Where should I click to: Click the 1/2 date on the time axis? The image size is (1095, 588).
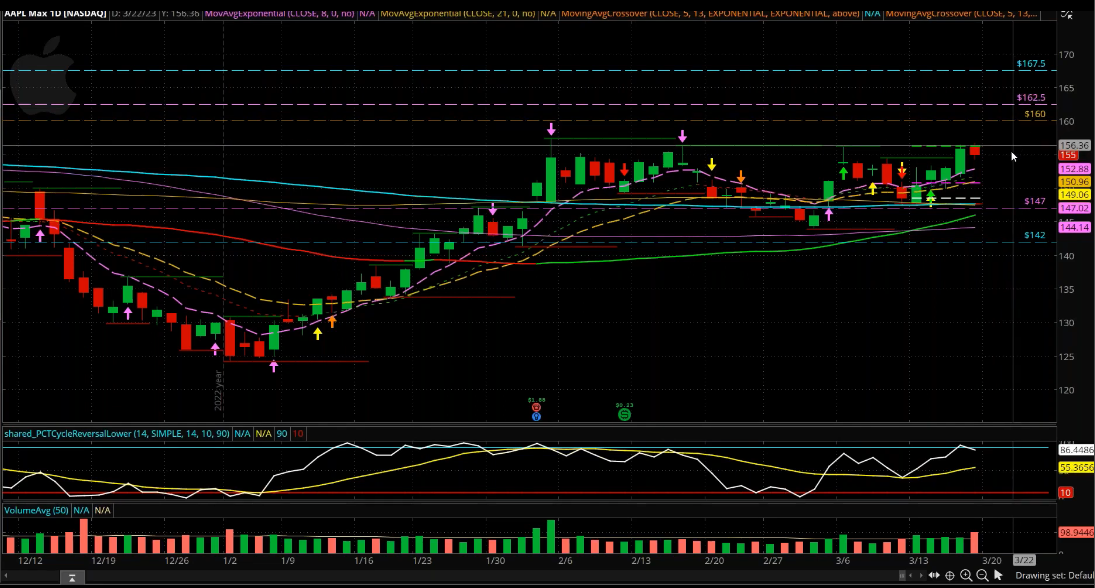230,561
